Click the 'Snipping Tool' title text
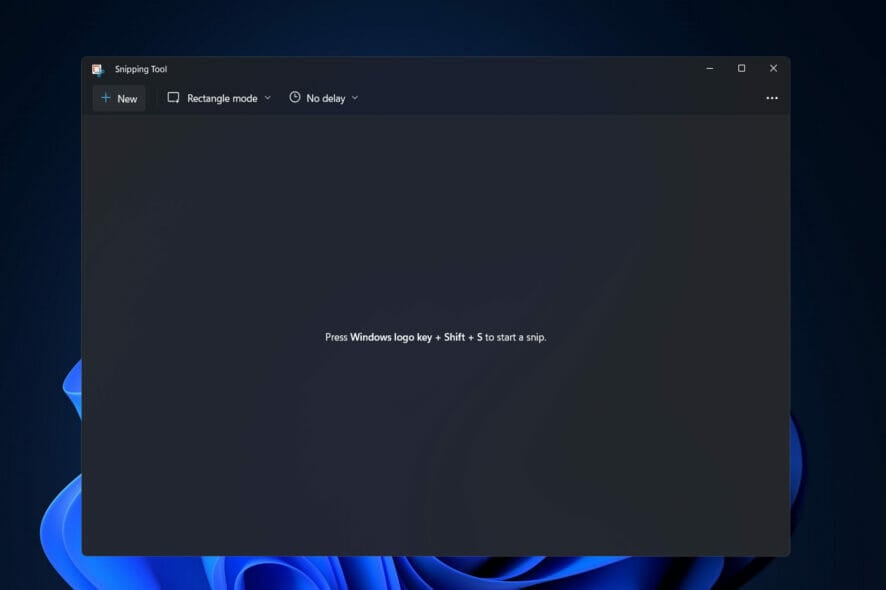 tap(141, 70)
